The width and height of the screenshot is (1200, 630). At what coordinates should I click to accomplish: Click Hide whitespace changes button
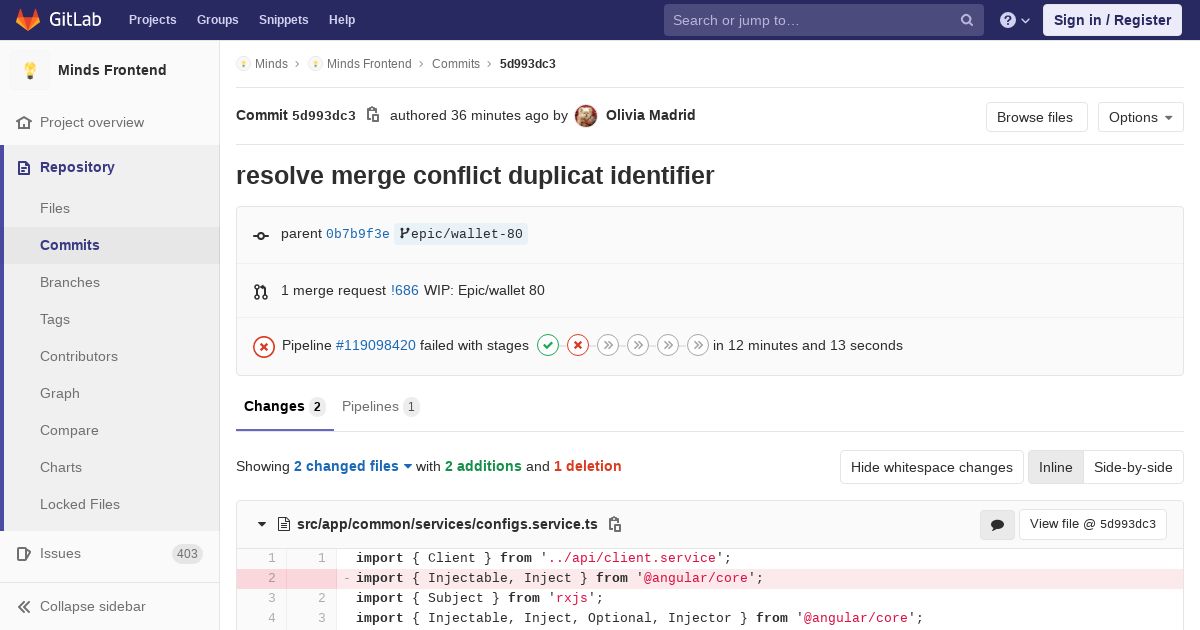pyautogui.click(x=931, y=467)
